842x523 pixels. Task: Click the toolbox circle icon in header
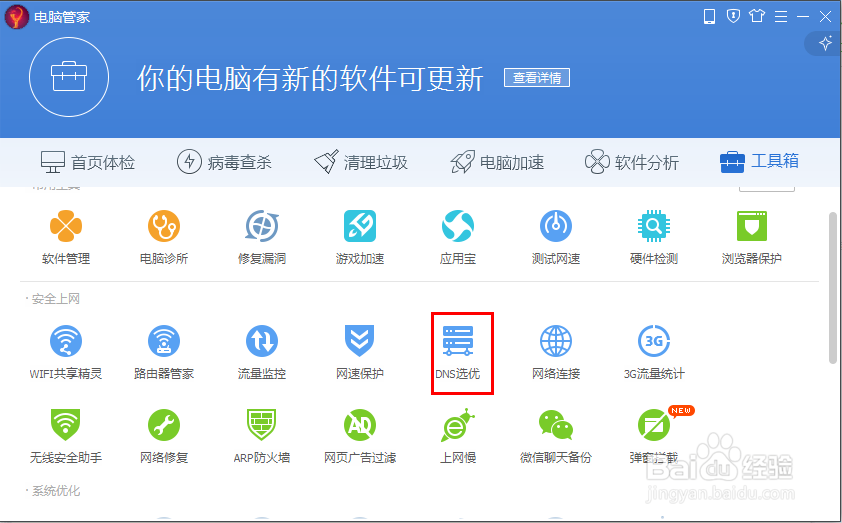click(x=69, y=77)
